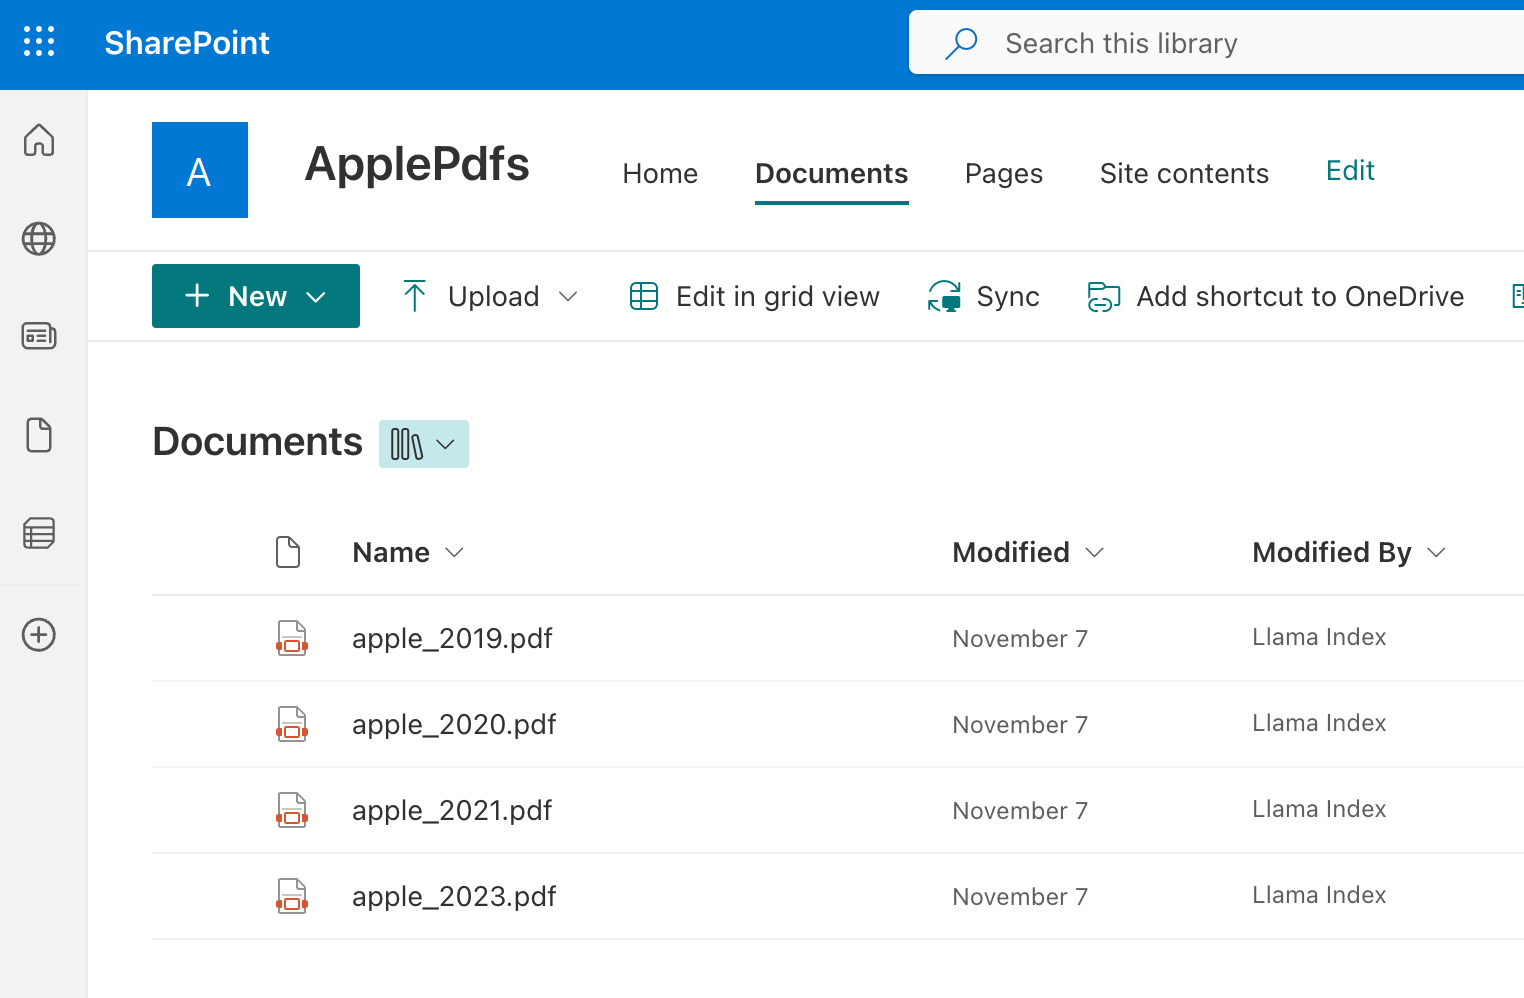Click Add shortcut to OneDrive

tap(1276, 296)
